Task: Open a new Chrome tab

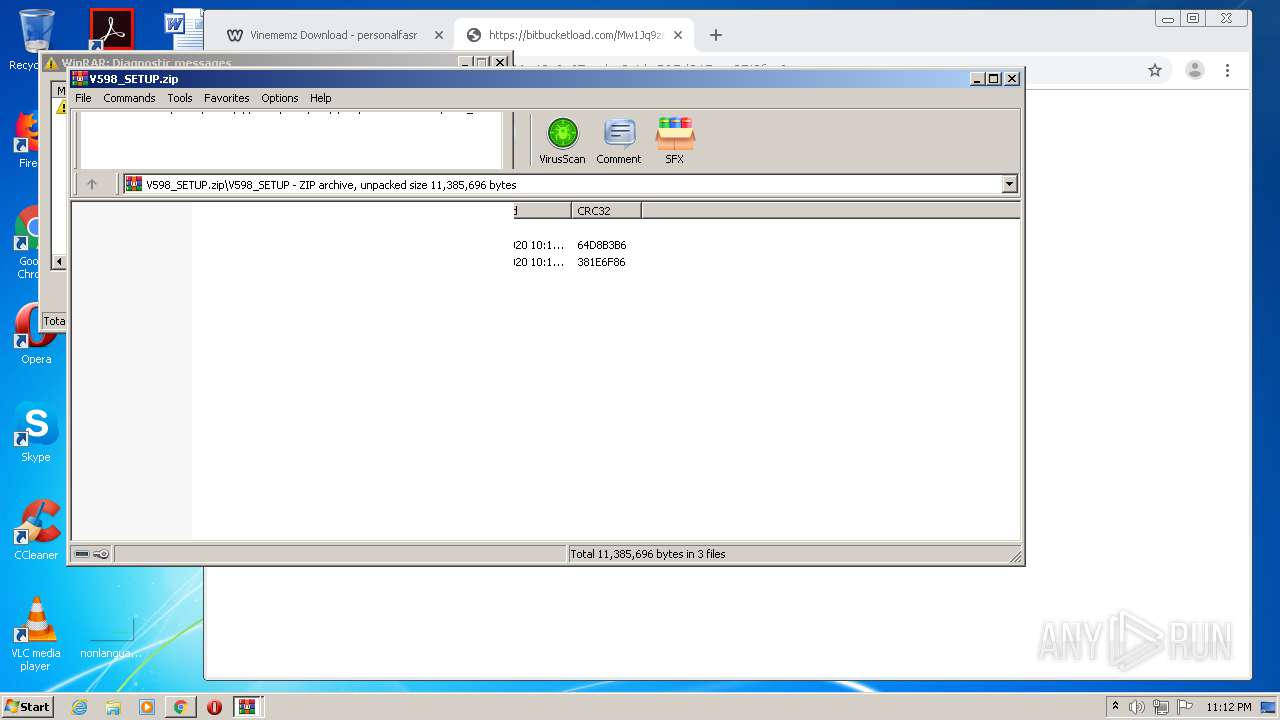Action: [x=715, y=35]
